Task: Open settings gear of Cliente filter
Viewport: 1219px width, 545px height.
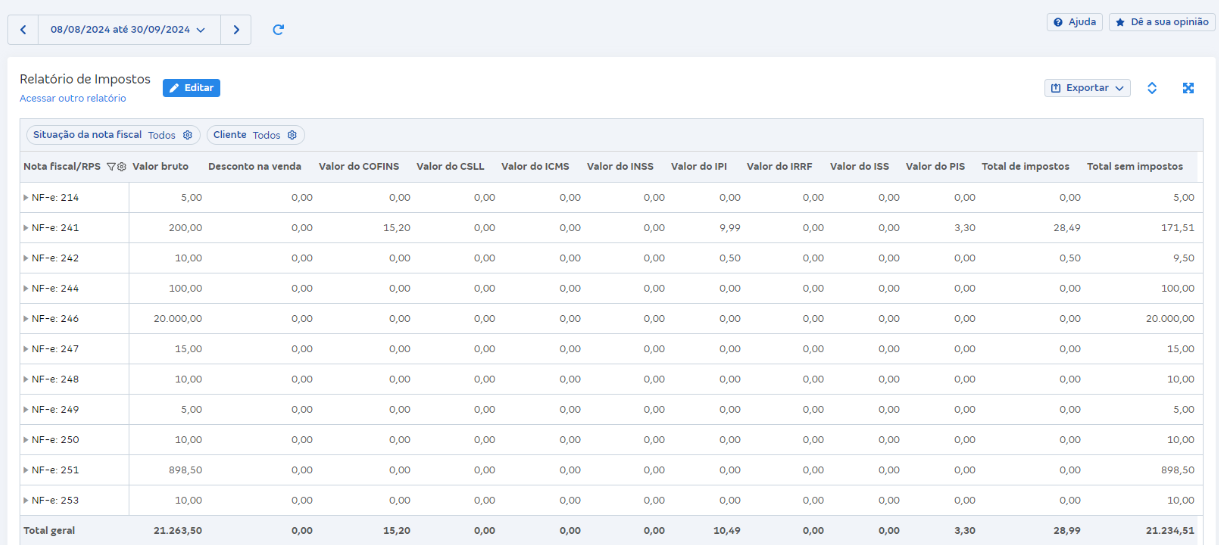Action: tap(292, 135)
